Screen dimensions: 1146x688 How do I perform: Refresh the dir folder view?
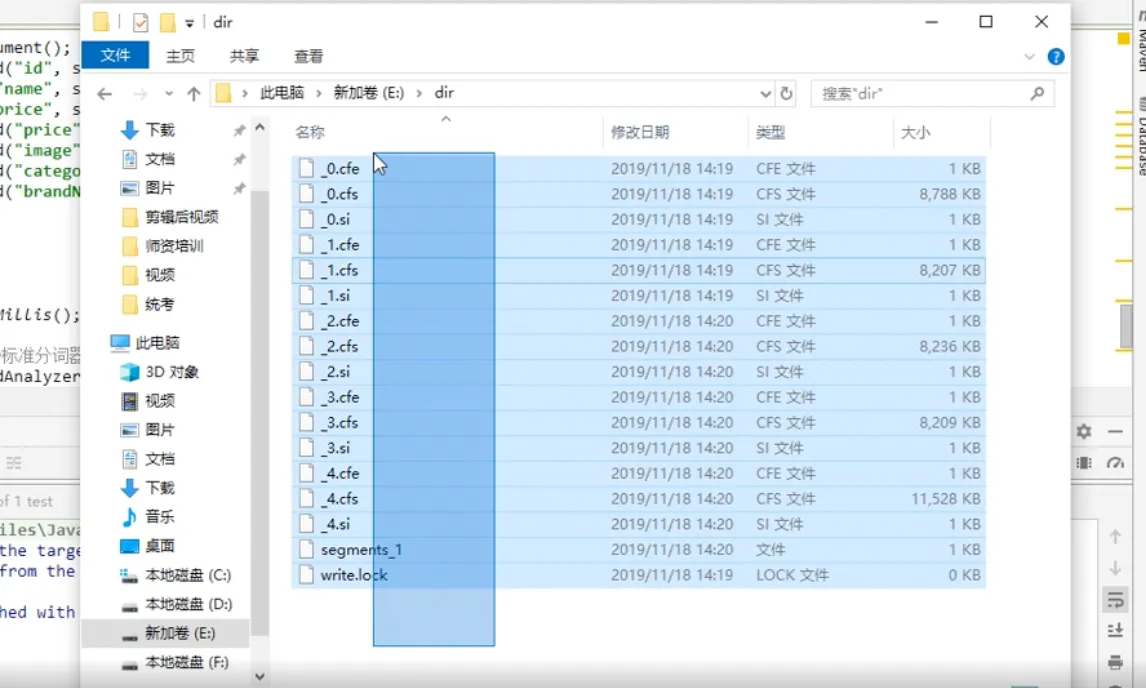[x=786, y=94]
